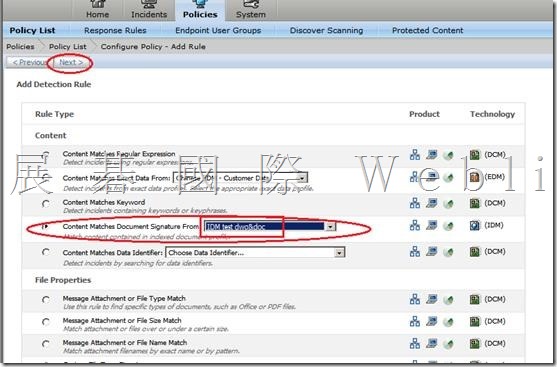Open Endpoint User Groups submenu

click(218, 31)
